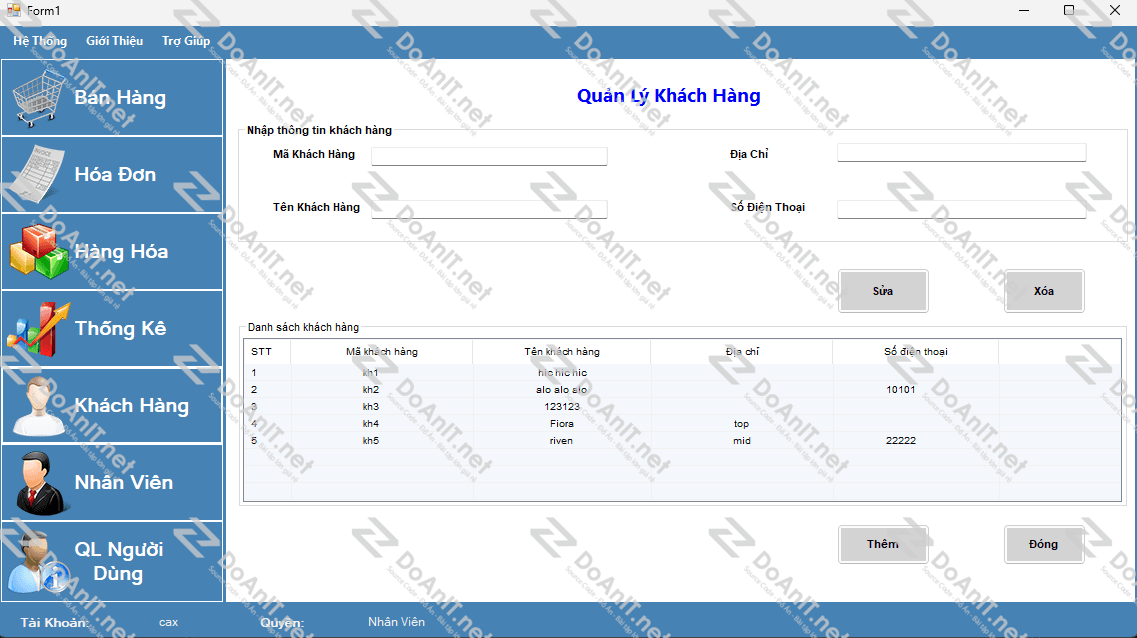Open QL Người Dùng sidebar label
This screenshot has height=638, width=1137.
(x=119, y=561)
